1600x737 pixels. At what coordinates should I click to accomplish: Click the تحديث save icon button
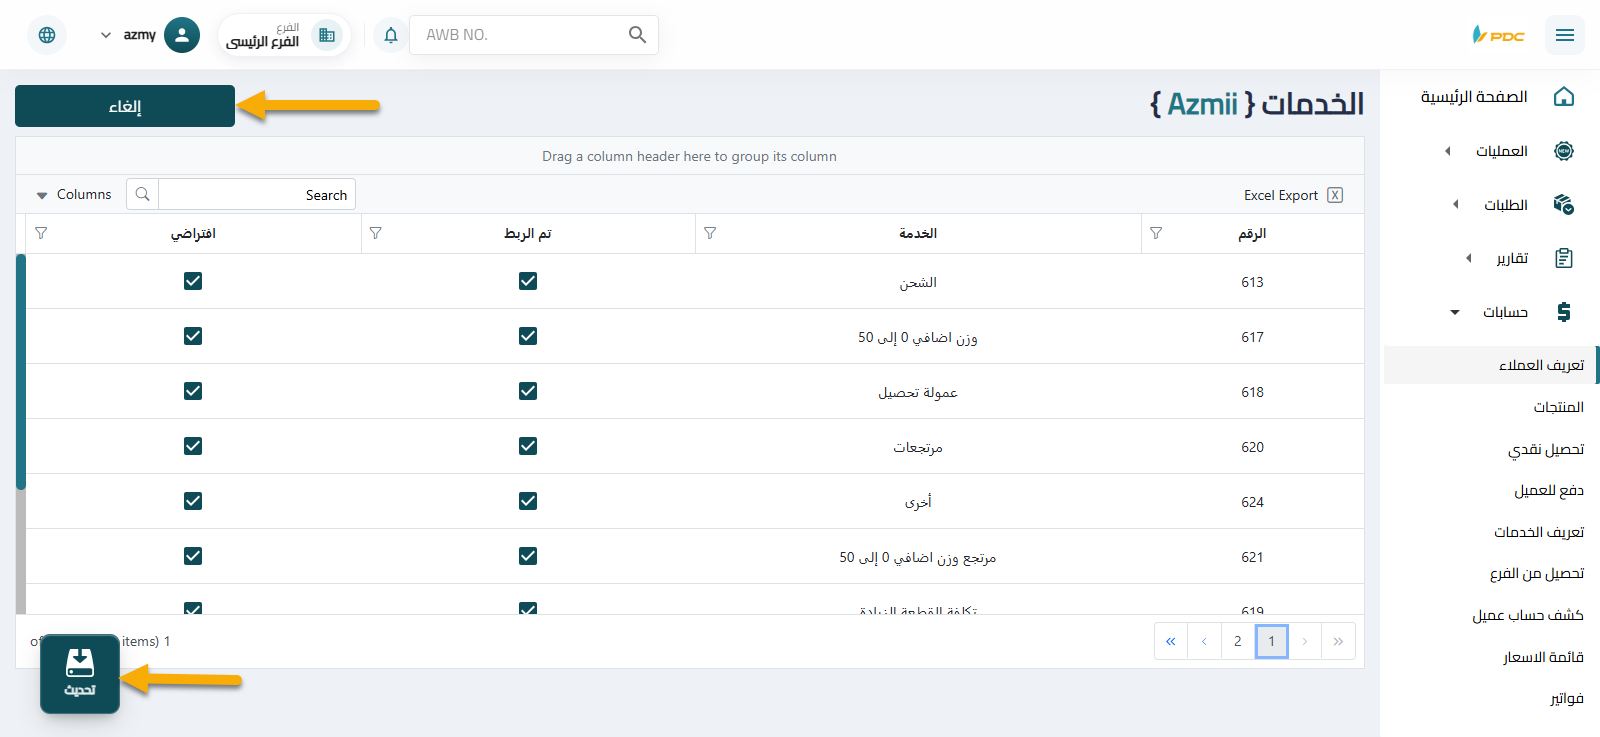pos(80,673)
